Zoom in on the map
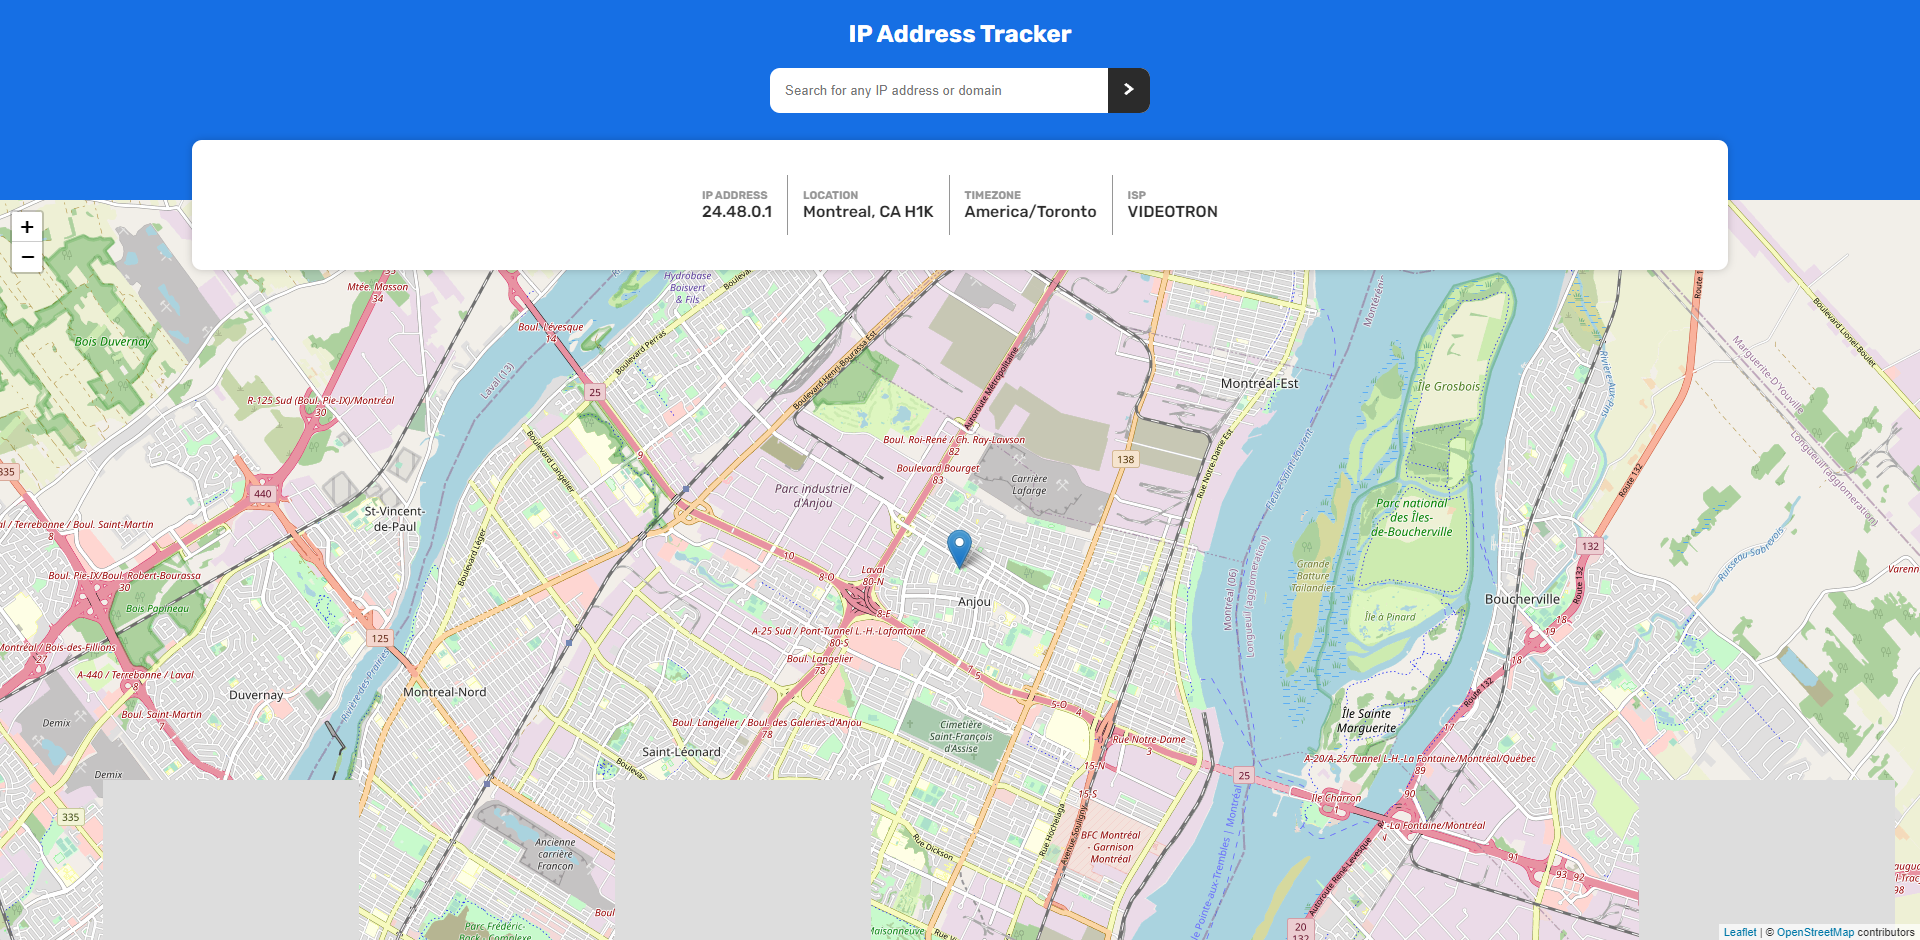1920x940 pixels. 27,227
